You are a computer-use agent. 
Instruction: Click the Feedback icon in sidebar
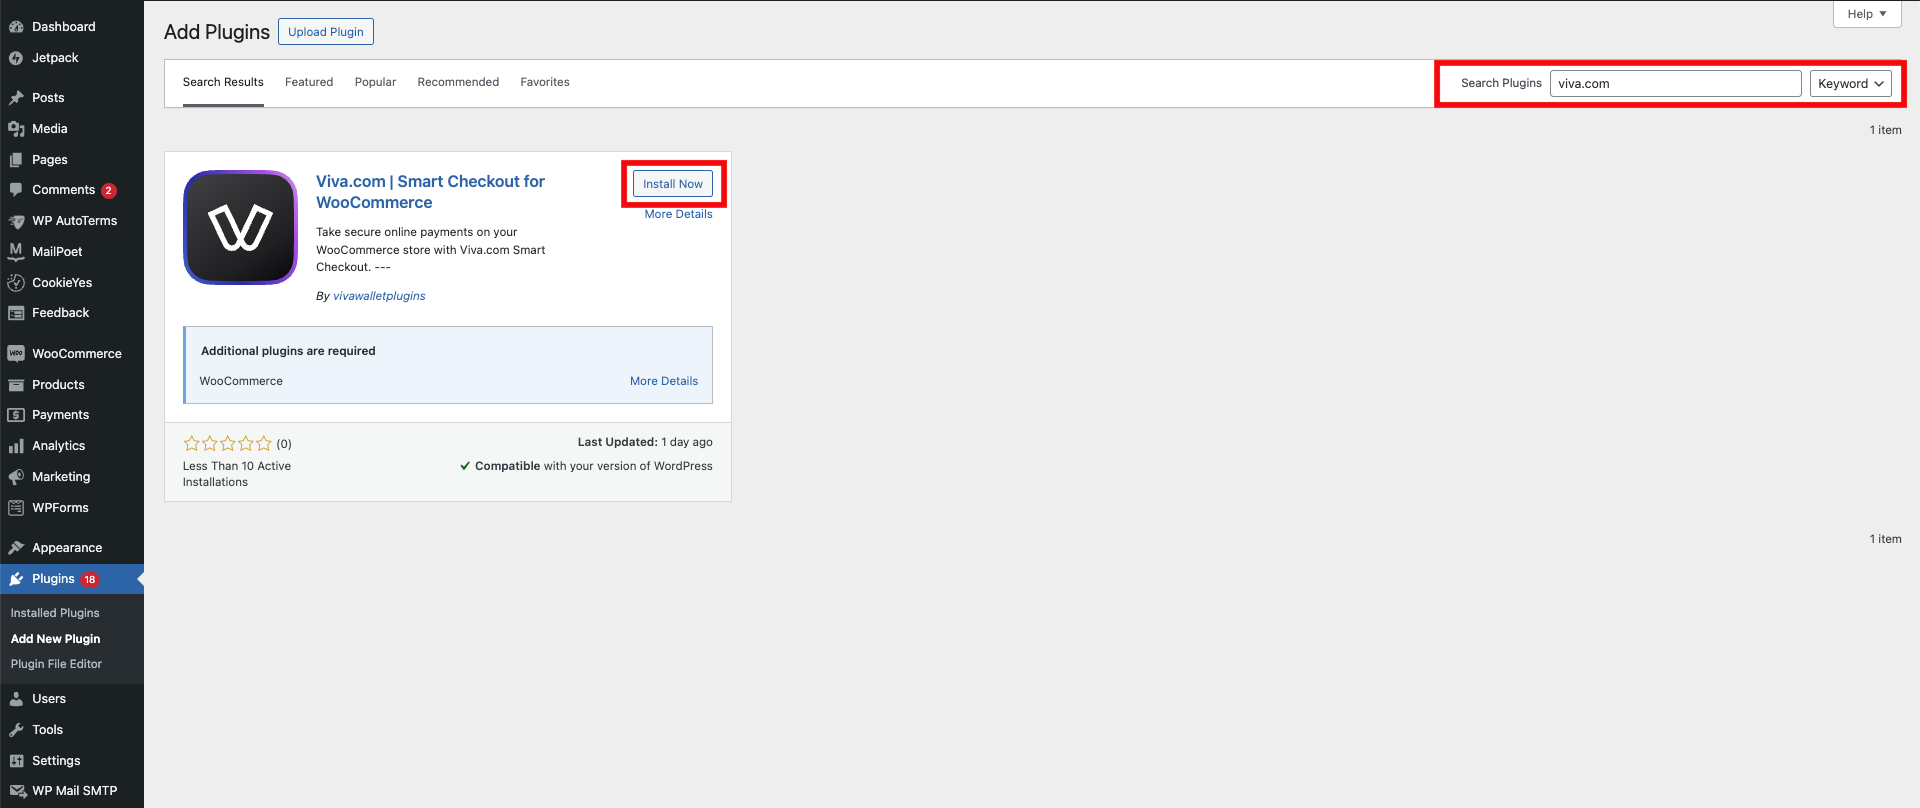[16, 313]
